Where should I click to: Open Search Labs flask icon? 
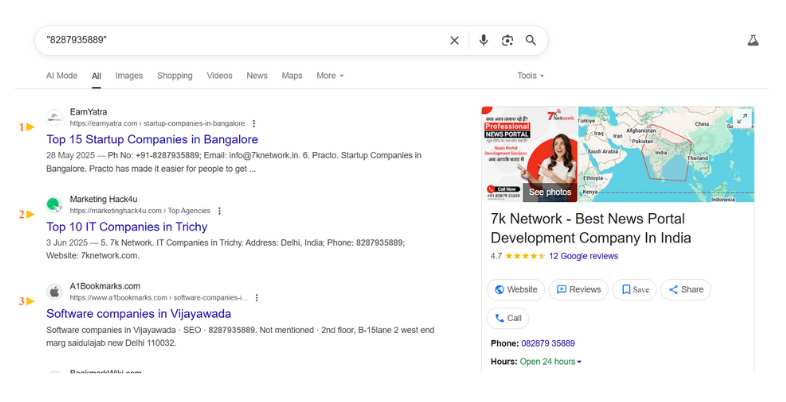753,41
